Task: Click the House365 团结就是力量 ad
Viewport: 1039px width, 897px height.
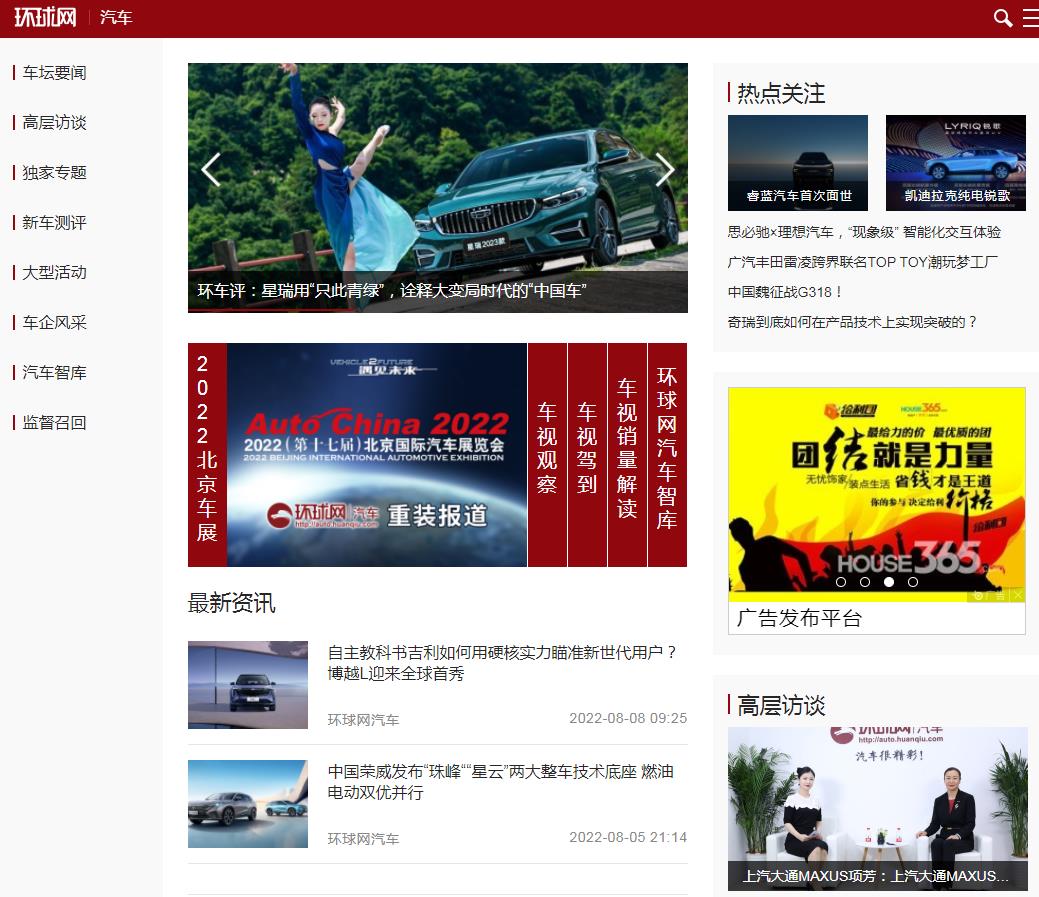Action: tap(877, 495)
